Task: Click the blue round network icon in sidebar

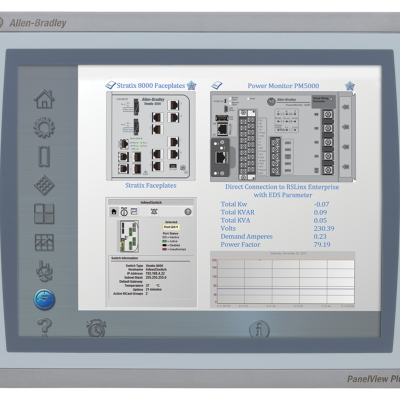Action: (44, 299)
